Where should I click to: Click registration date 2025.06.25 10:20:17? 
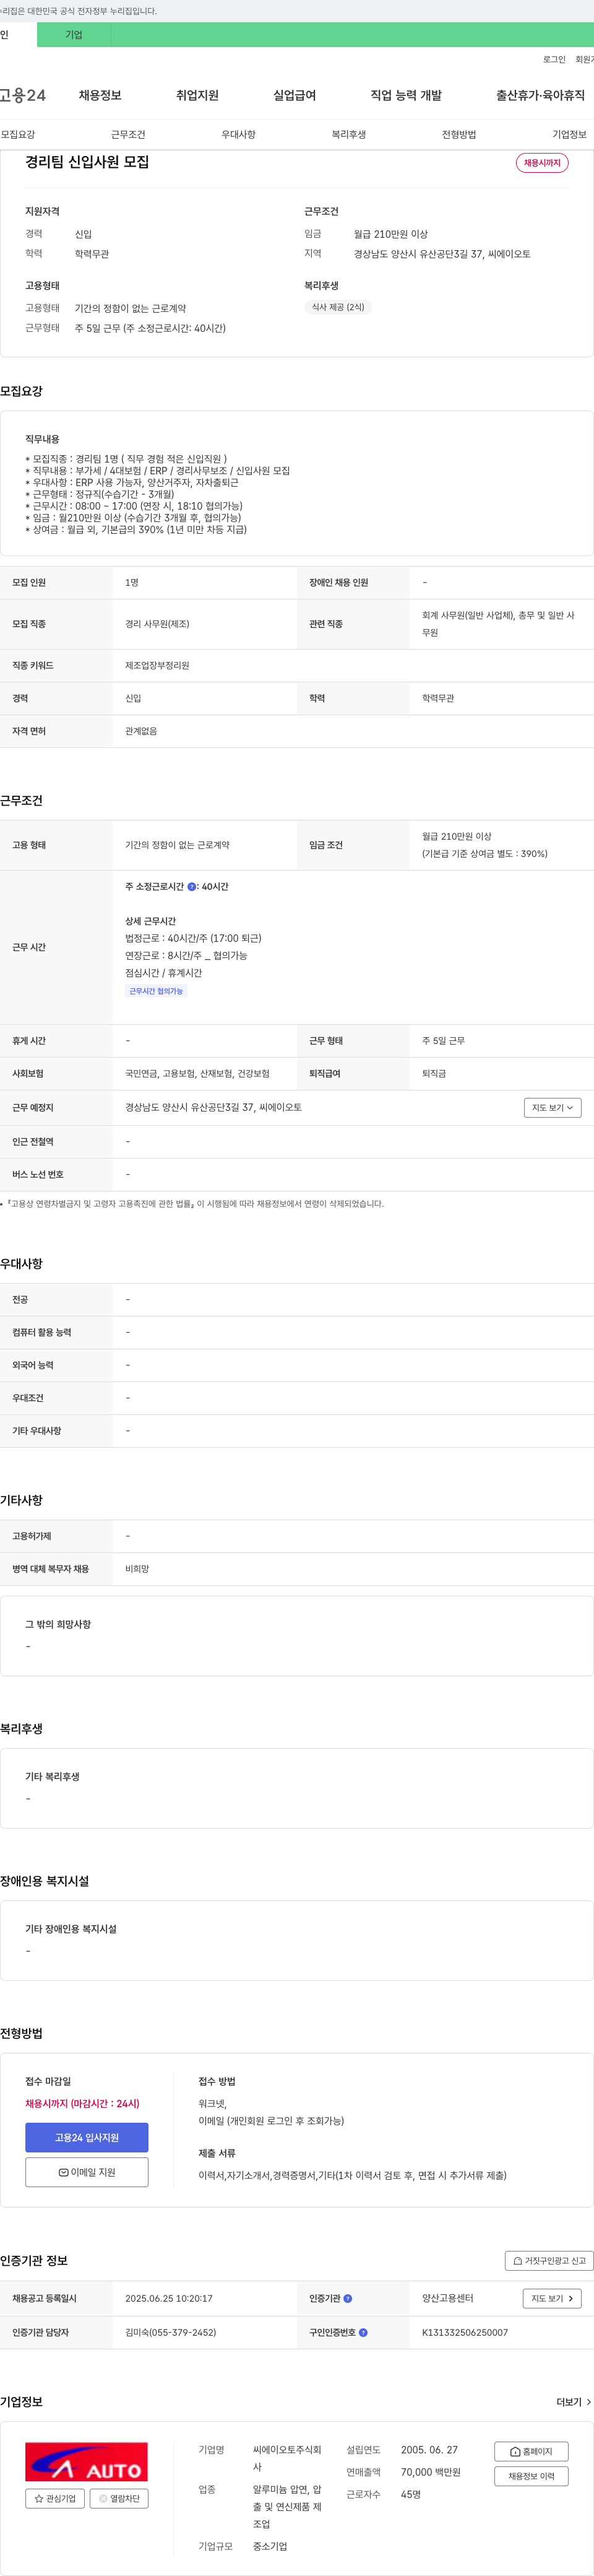169,2299
